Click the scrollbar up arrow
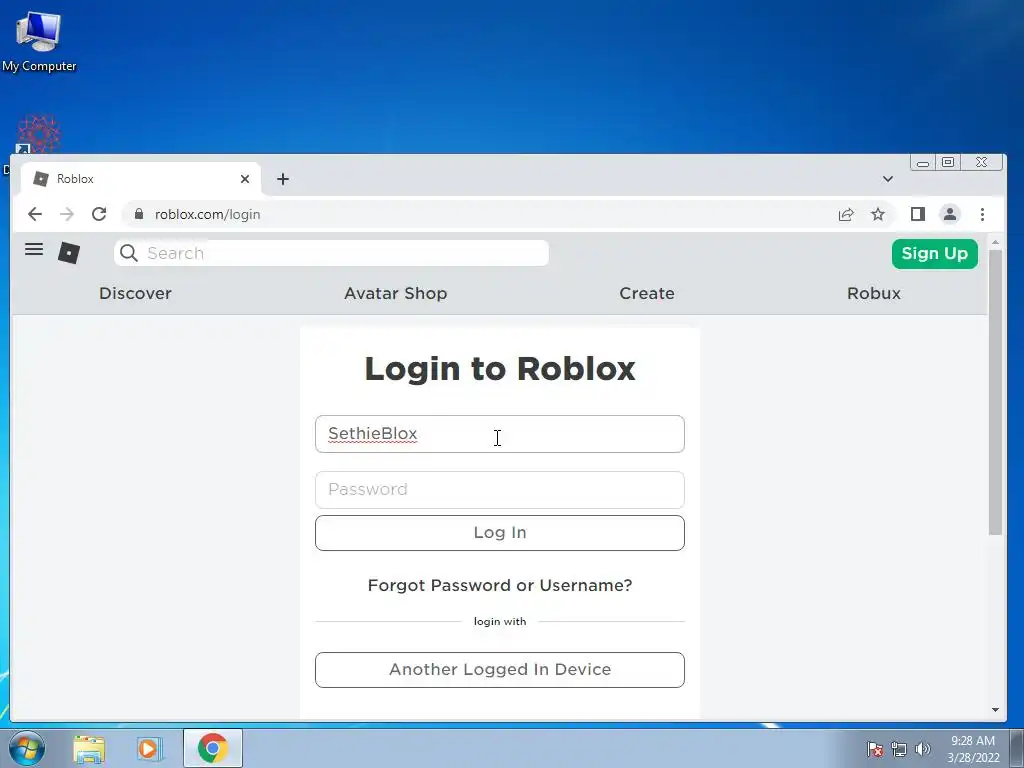This screenshot has height=768, width=1024. [995, 243]
